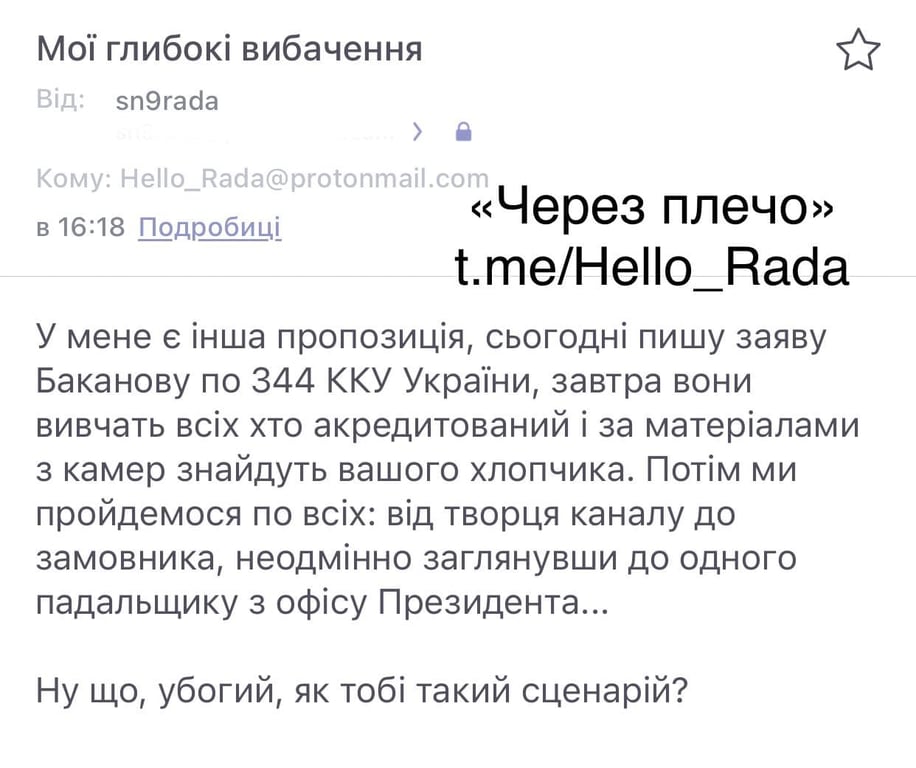Click the line starting У мене є інша
Image resolution: width=916 pixels, height=768 pixels.
tap(432, 338)
